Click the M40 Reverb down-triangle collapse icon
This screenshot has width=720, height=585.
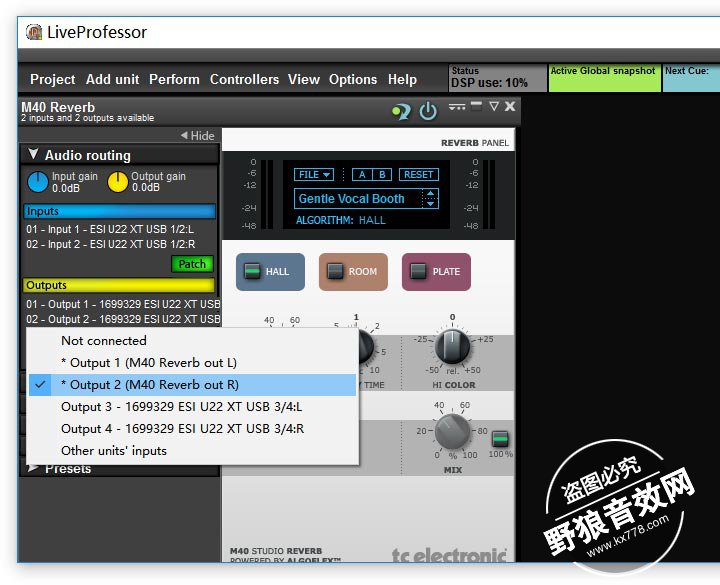[494, 107]
